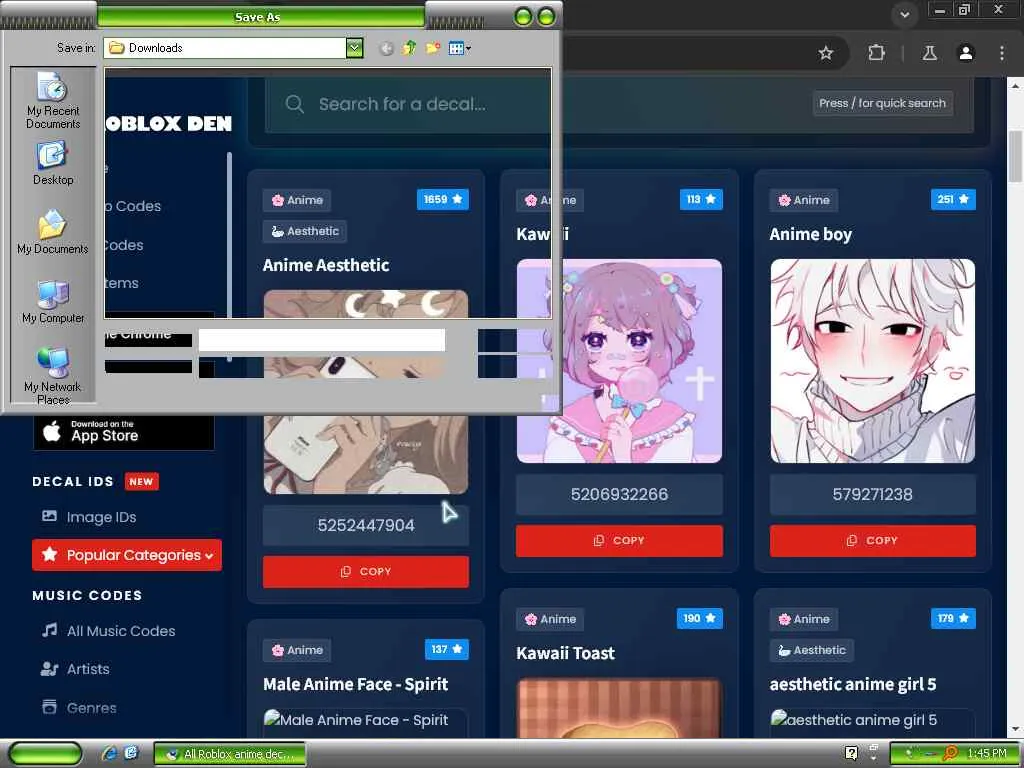1024x768 pixels.
Task: Bookmark this page with star icon
Action: pyautogui.click(x=826, y=53)
